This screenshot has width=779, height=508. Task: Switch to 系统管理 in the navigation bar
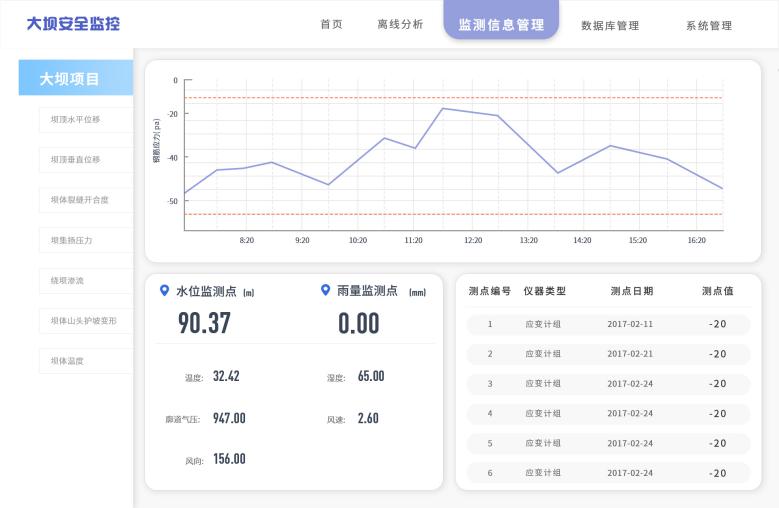pyautogui.click(x=709, y=26)
